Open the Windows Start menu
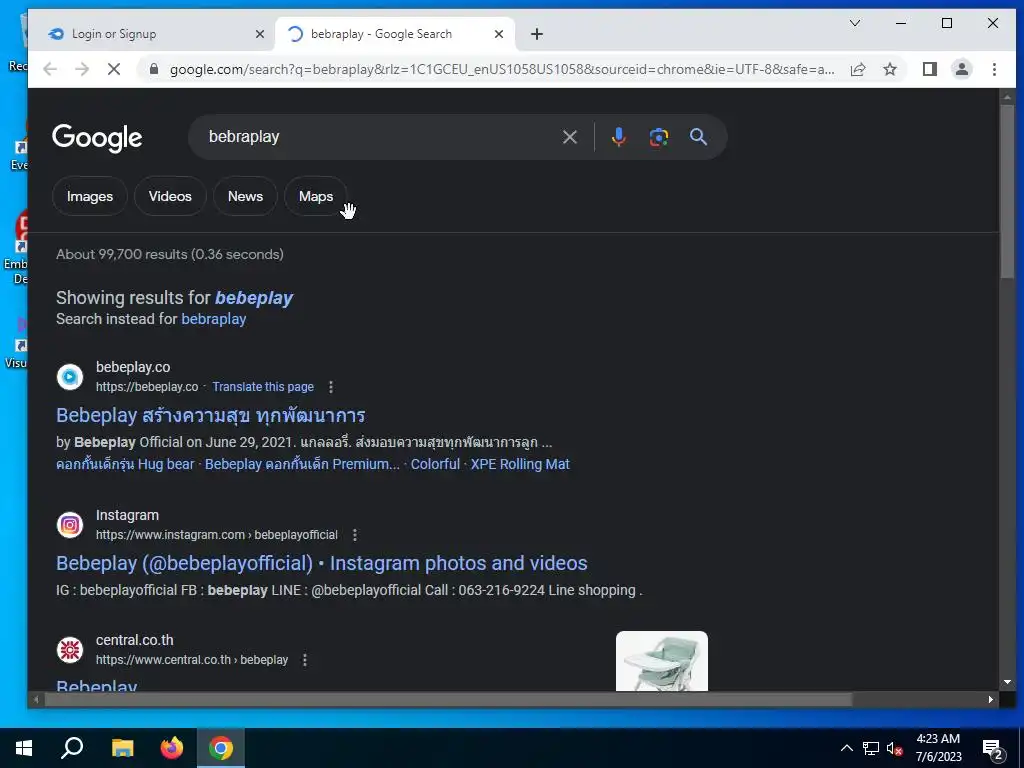Screen dimensions: 1024x768 coord(24,748)
